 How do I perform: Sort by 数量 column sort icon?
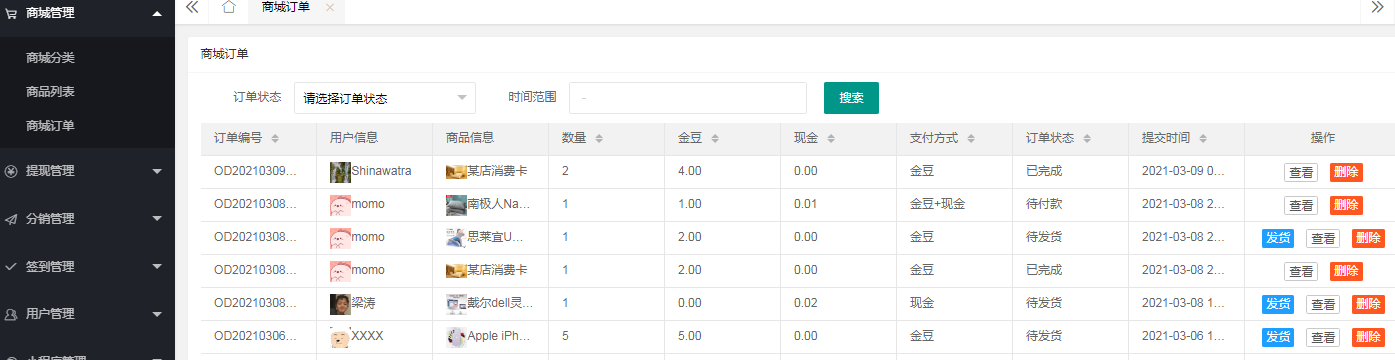point(599,138)
